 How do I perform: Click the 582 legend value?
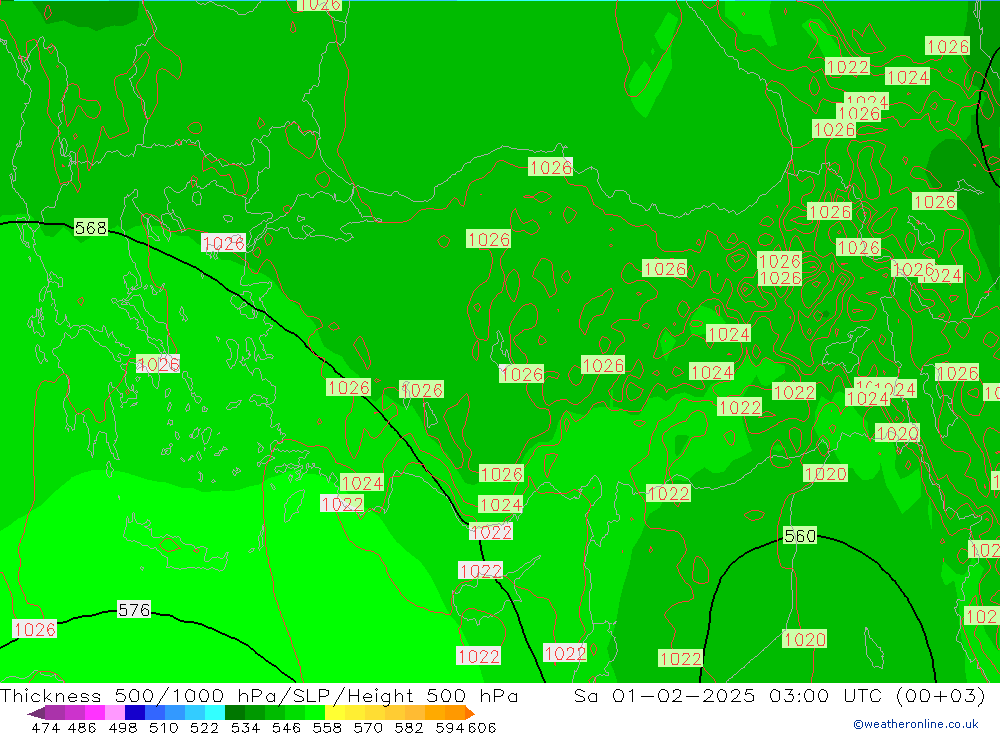tap(408, 727)
